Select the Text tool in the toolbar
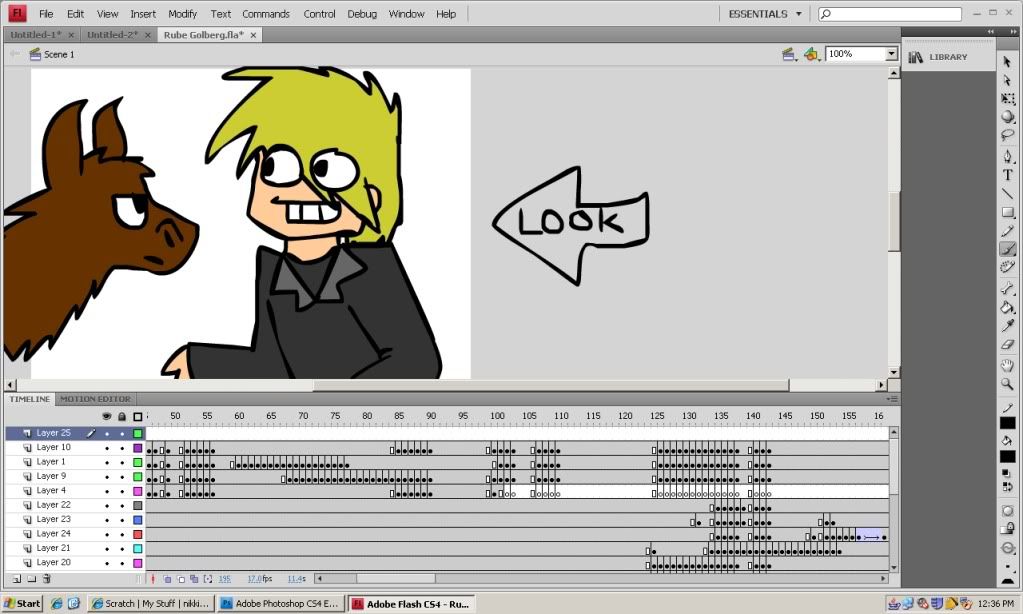 tap(1008, 175)
